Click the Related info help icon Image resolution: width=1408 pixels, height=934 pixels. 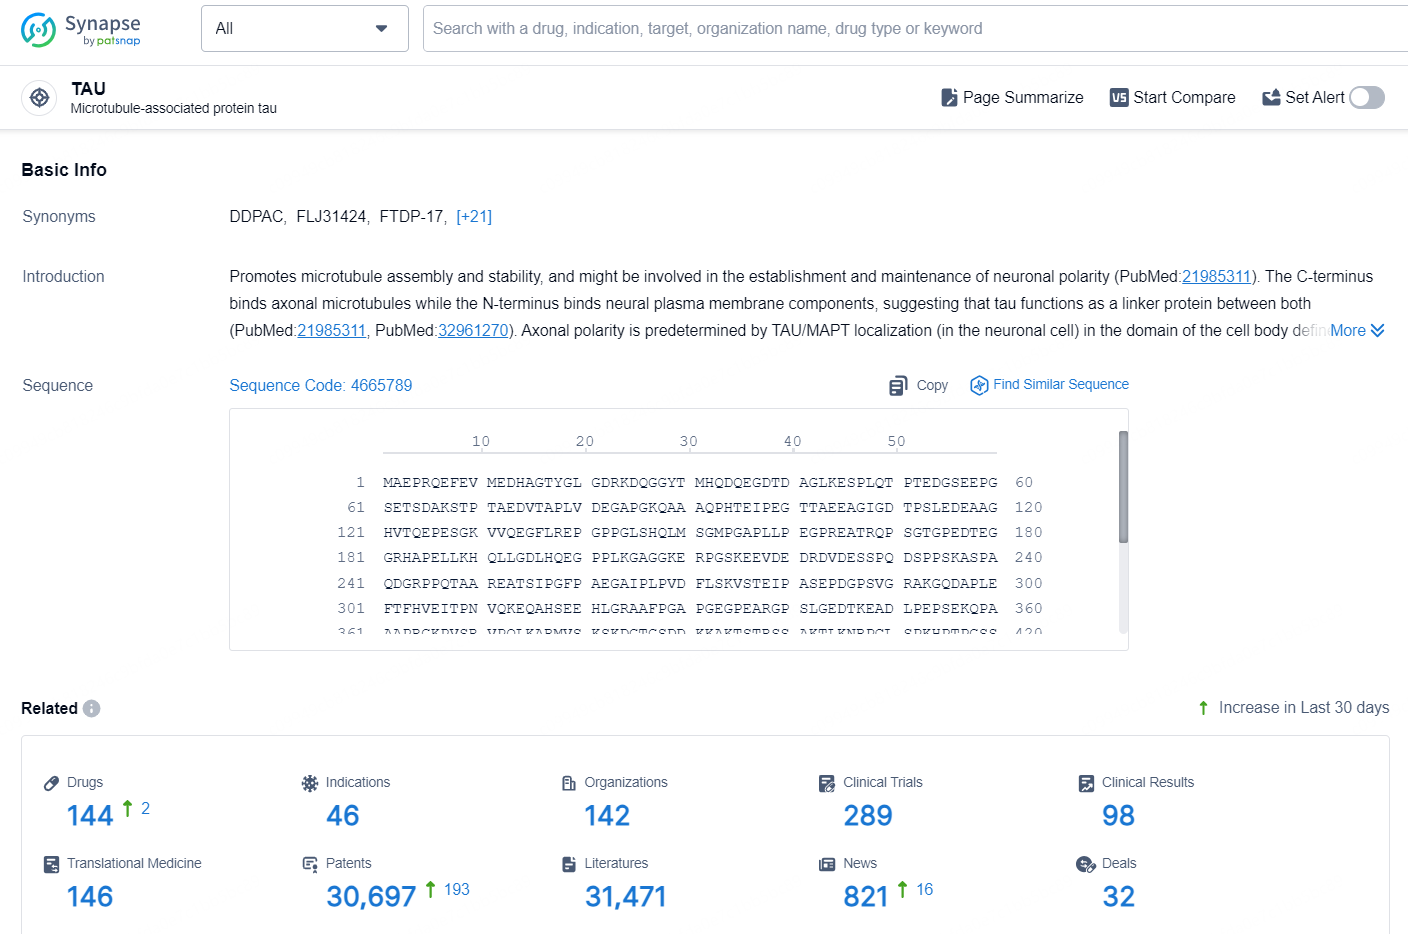pyautogui.click(x=92, y=708)
